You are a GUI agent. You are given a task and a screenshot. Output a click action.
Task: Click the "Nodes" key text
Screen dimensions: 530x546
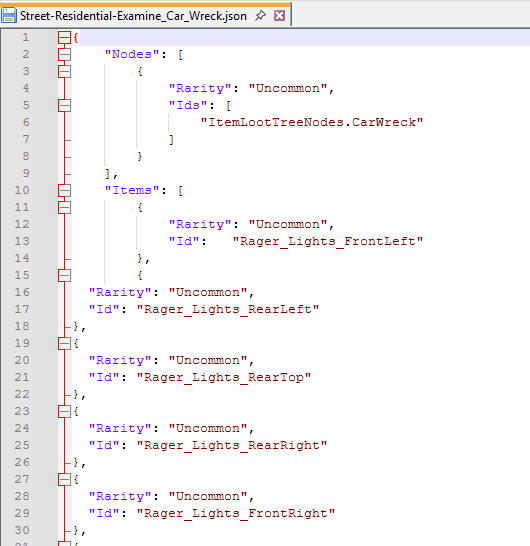point(132,54)
